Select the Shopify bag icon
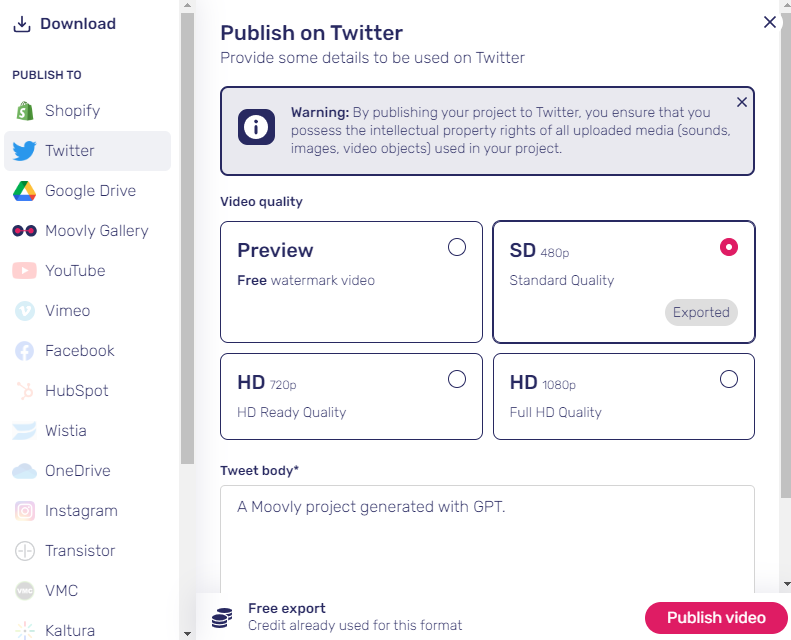Image resolution: width=791 pixels, height=640 pixels. click(x=25, y=111)
